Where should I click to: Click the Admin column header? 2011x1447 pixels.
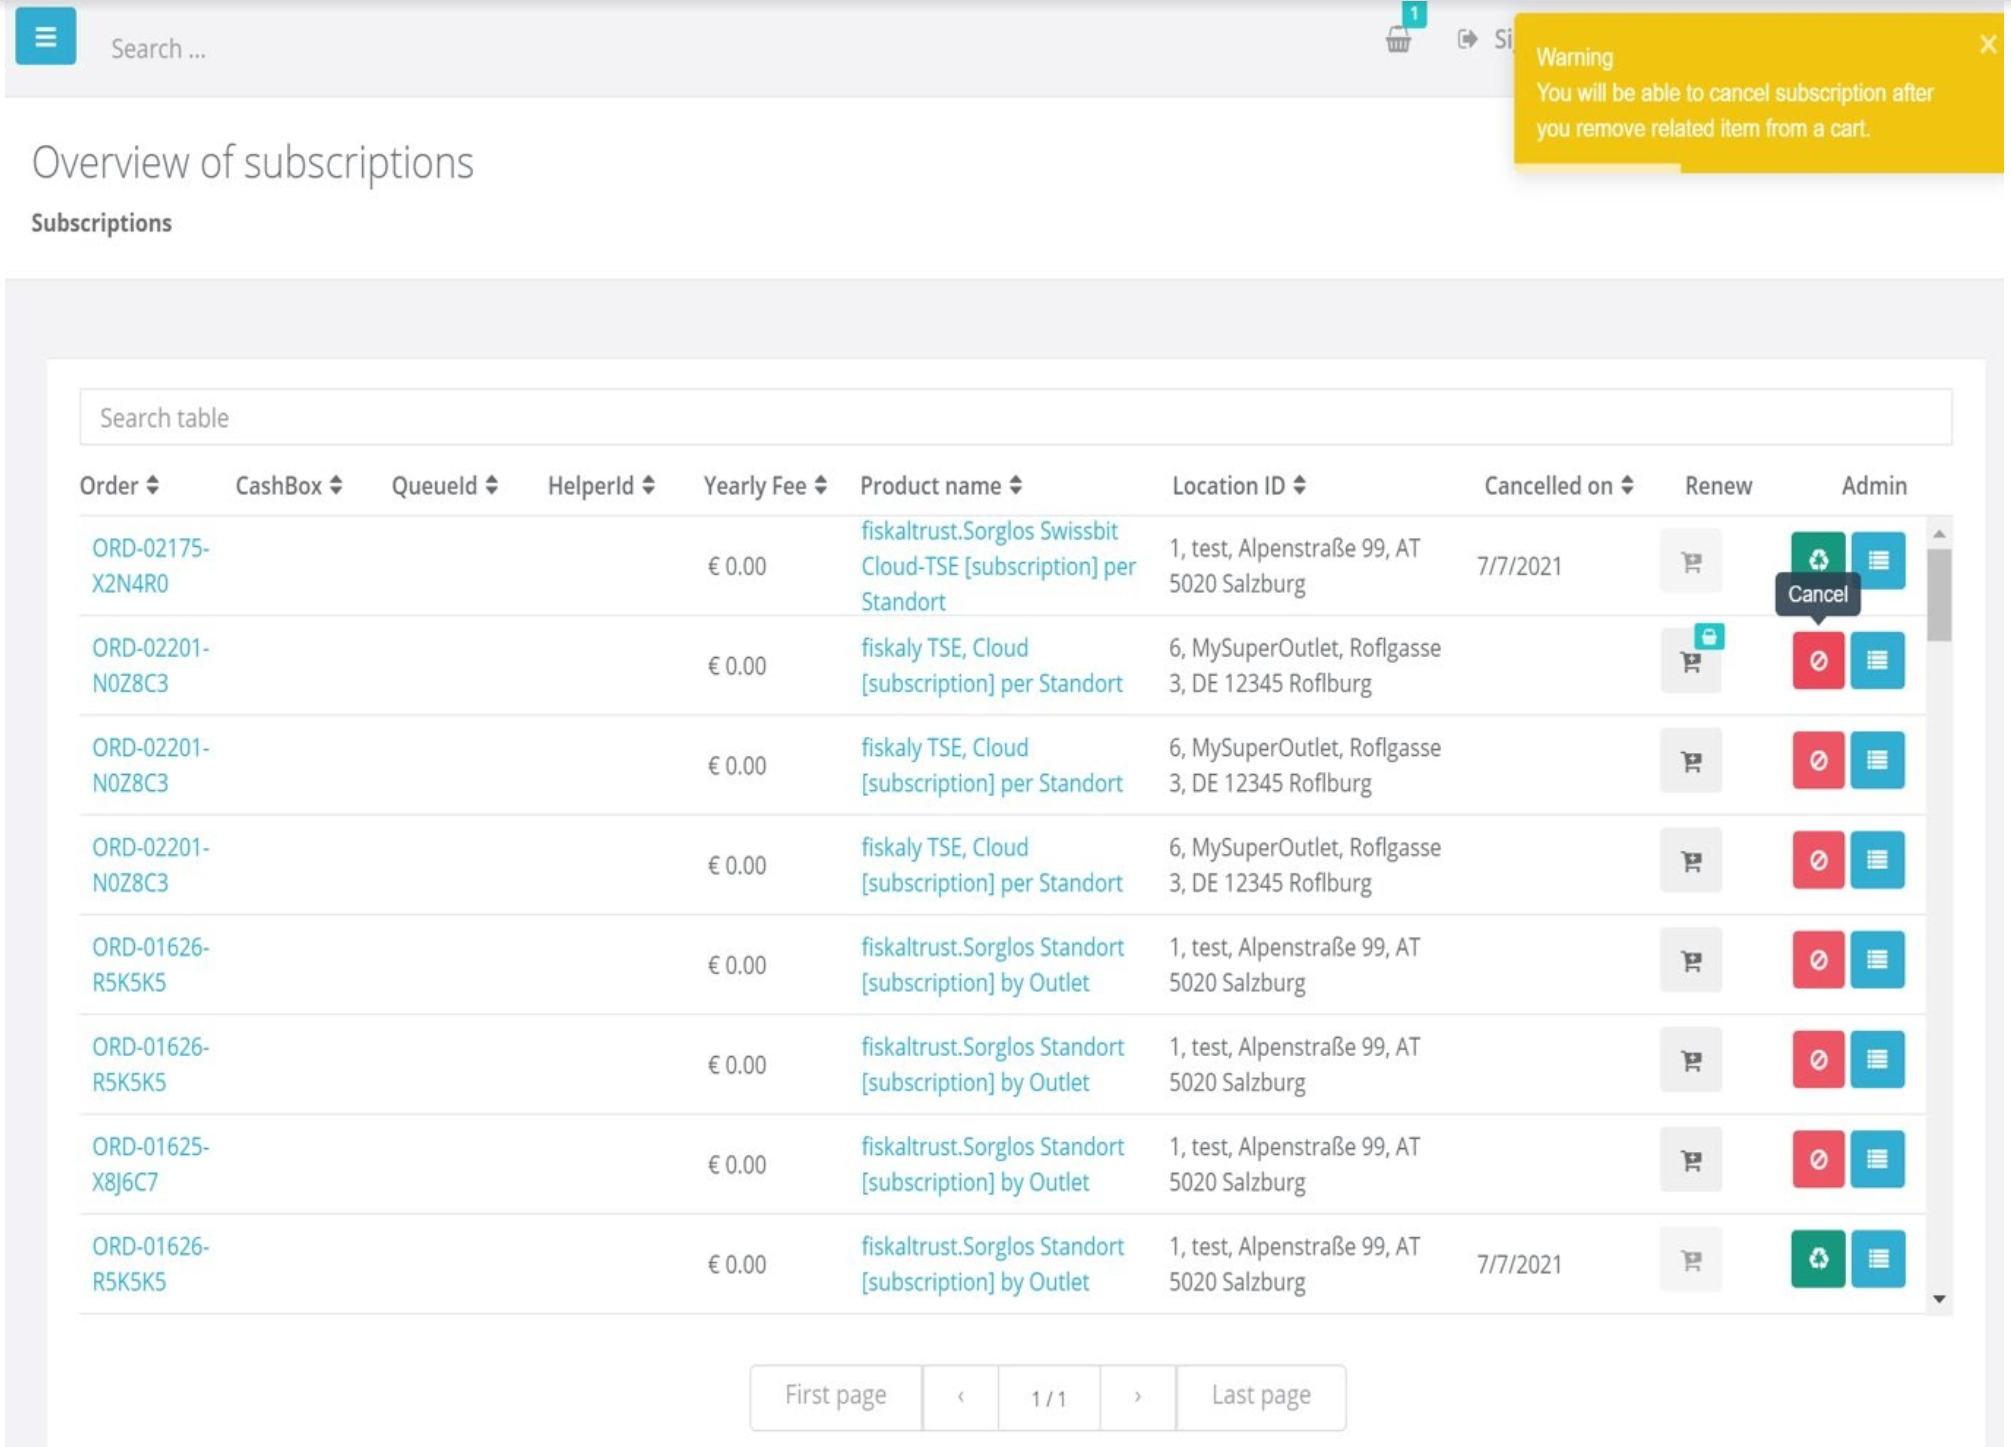(x=1874, y=486)
